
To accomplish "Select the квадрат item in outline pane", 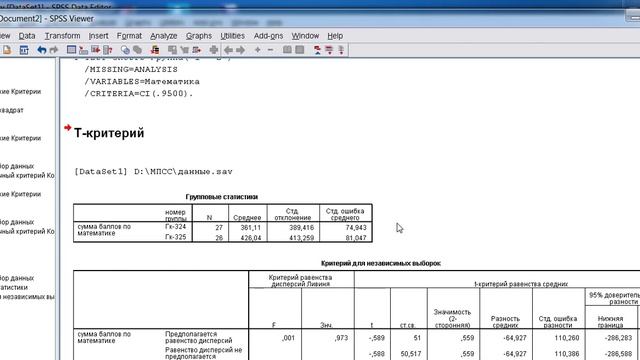I will pos(12,110).
